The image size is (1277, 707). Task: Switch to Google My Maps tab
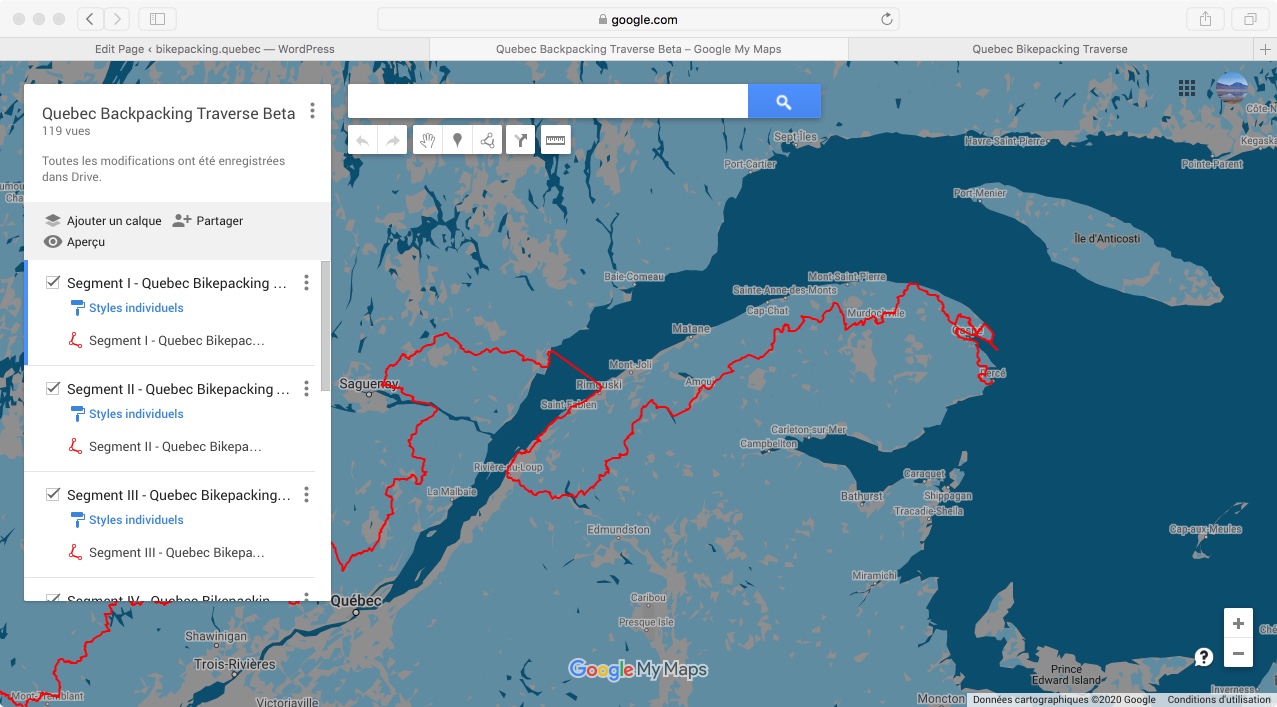click(638, 49)
